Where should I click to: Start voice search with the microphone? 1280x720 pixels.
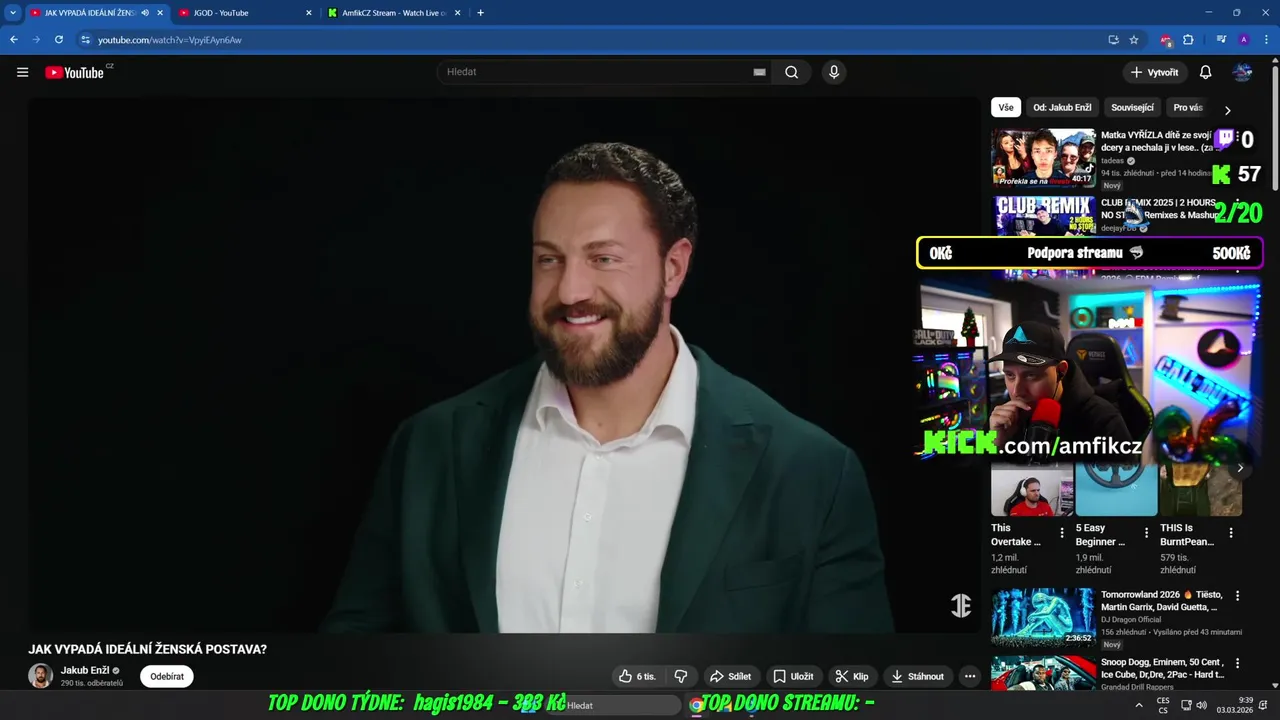pyautogui.click(x=833, y=72)
